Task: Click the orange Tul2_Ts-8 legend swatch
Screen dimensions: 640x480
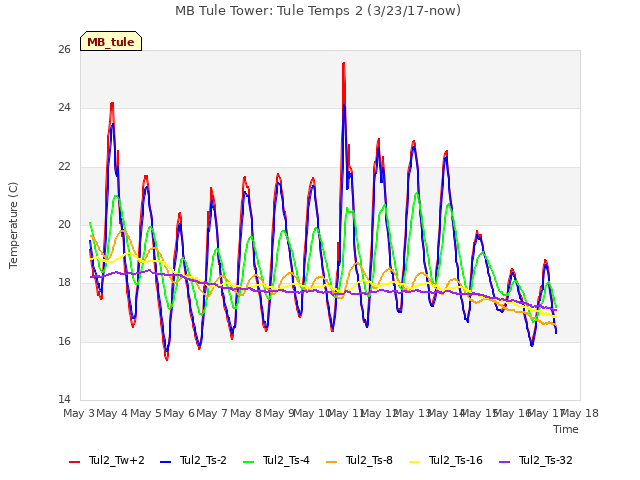Action: pyautogui.click(x=331, y=462)
